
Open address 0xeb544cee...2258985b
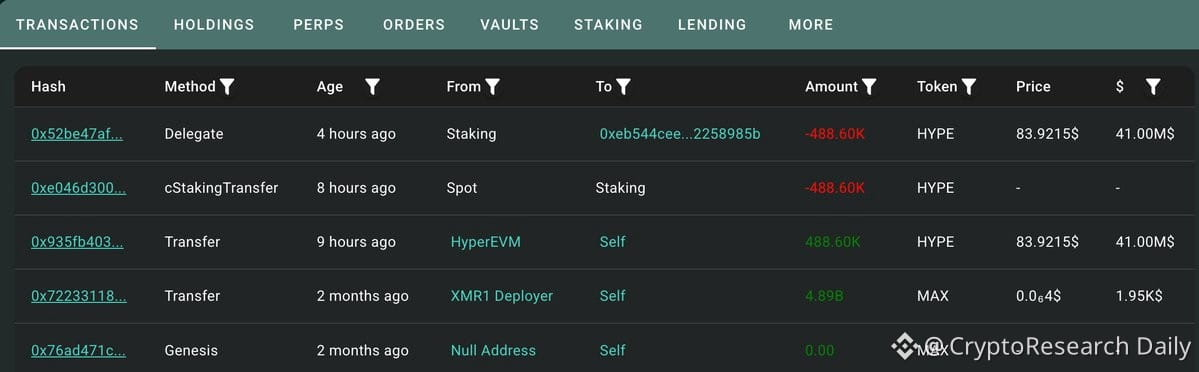click(x=680, y=134)
